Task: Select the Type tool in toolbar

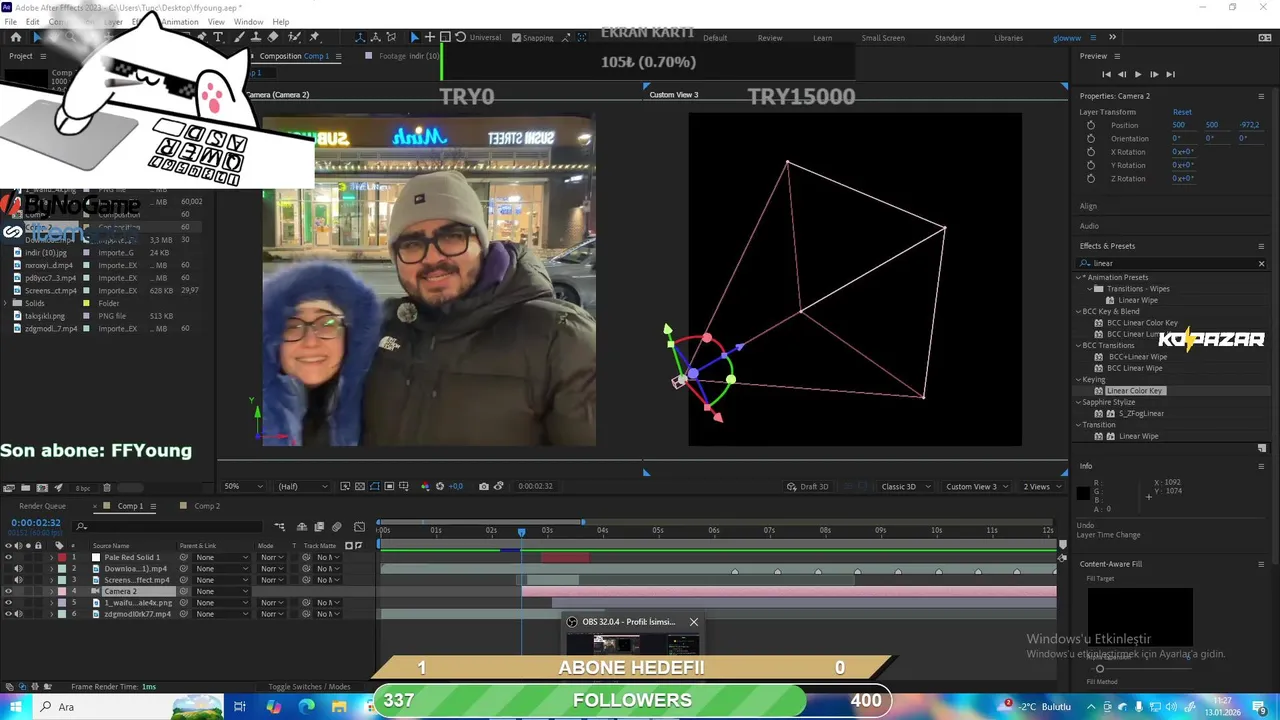Action: 218,37
